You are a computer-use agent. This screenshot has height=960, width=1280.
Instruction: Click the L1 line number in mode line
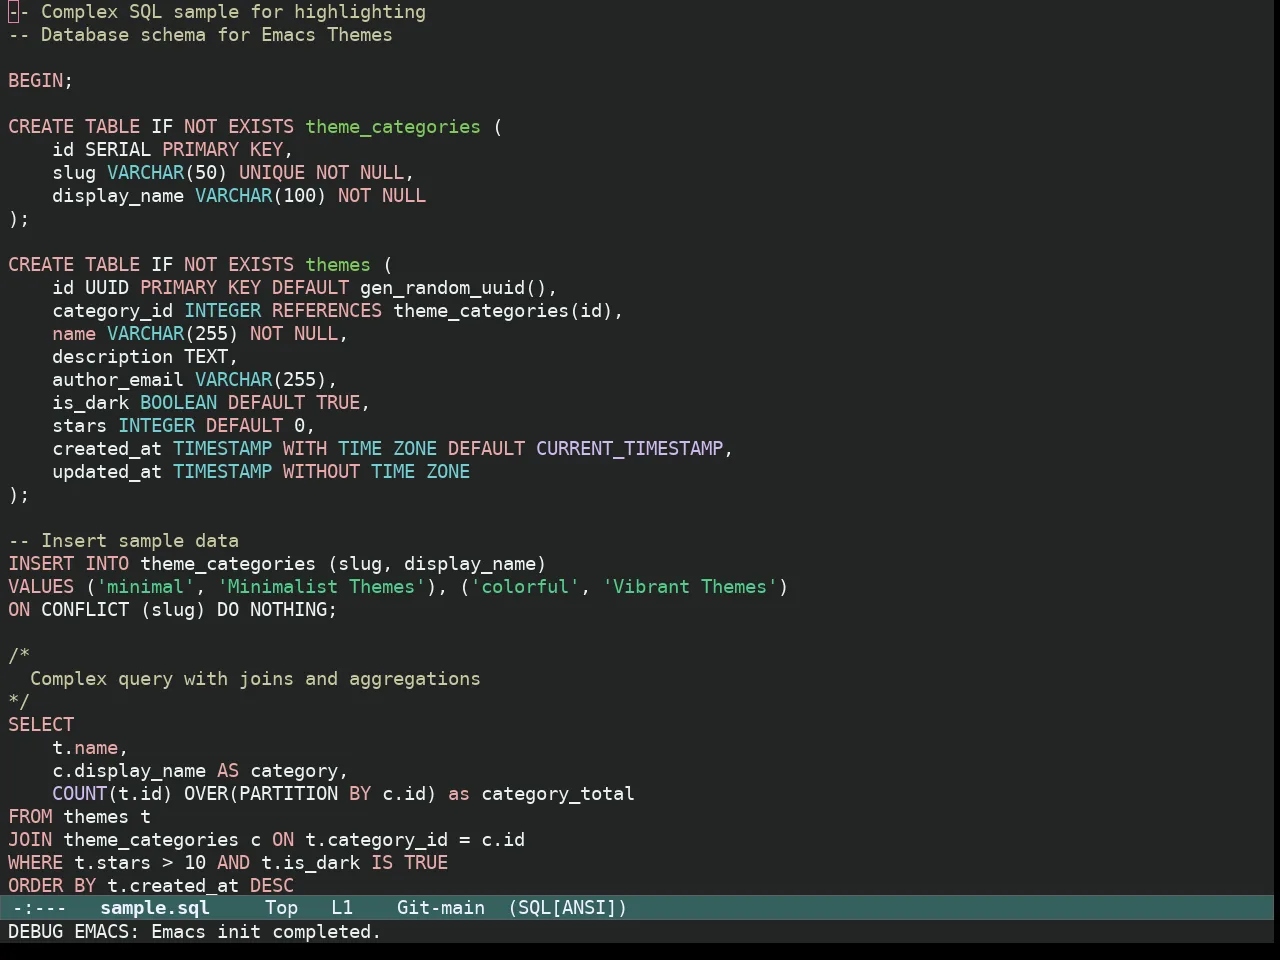coord(342,908)
